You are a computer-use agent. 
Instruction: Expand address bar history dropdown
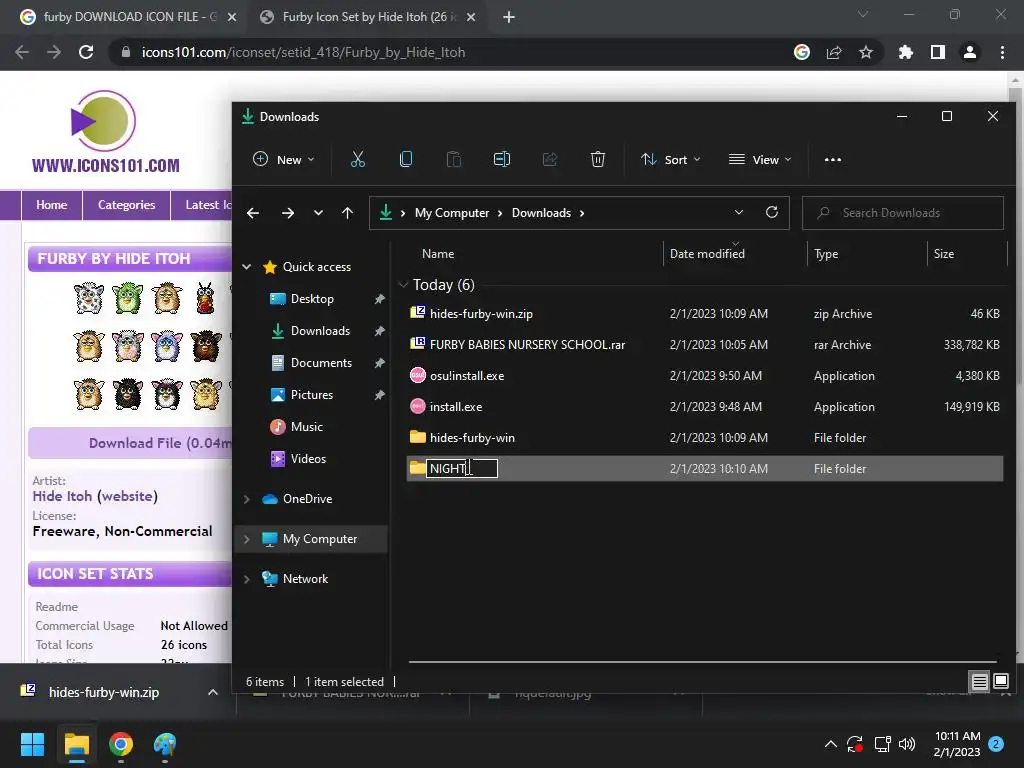pos(739,212)
